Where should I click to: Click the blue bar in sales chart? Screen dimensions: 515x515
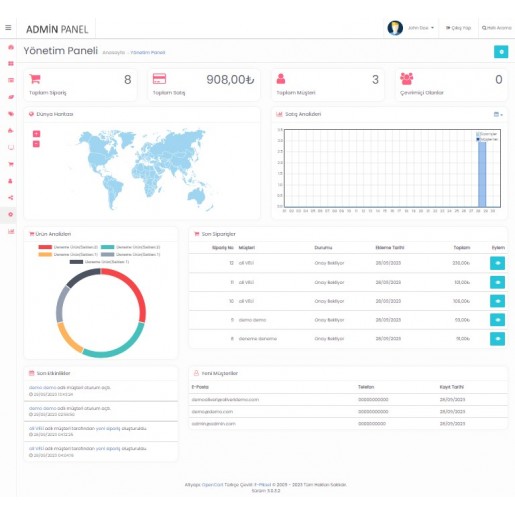[x=482, y=174]
